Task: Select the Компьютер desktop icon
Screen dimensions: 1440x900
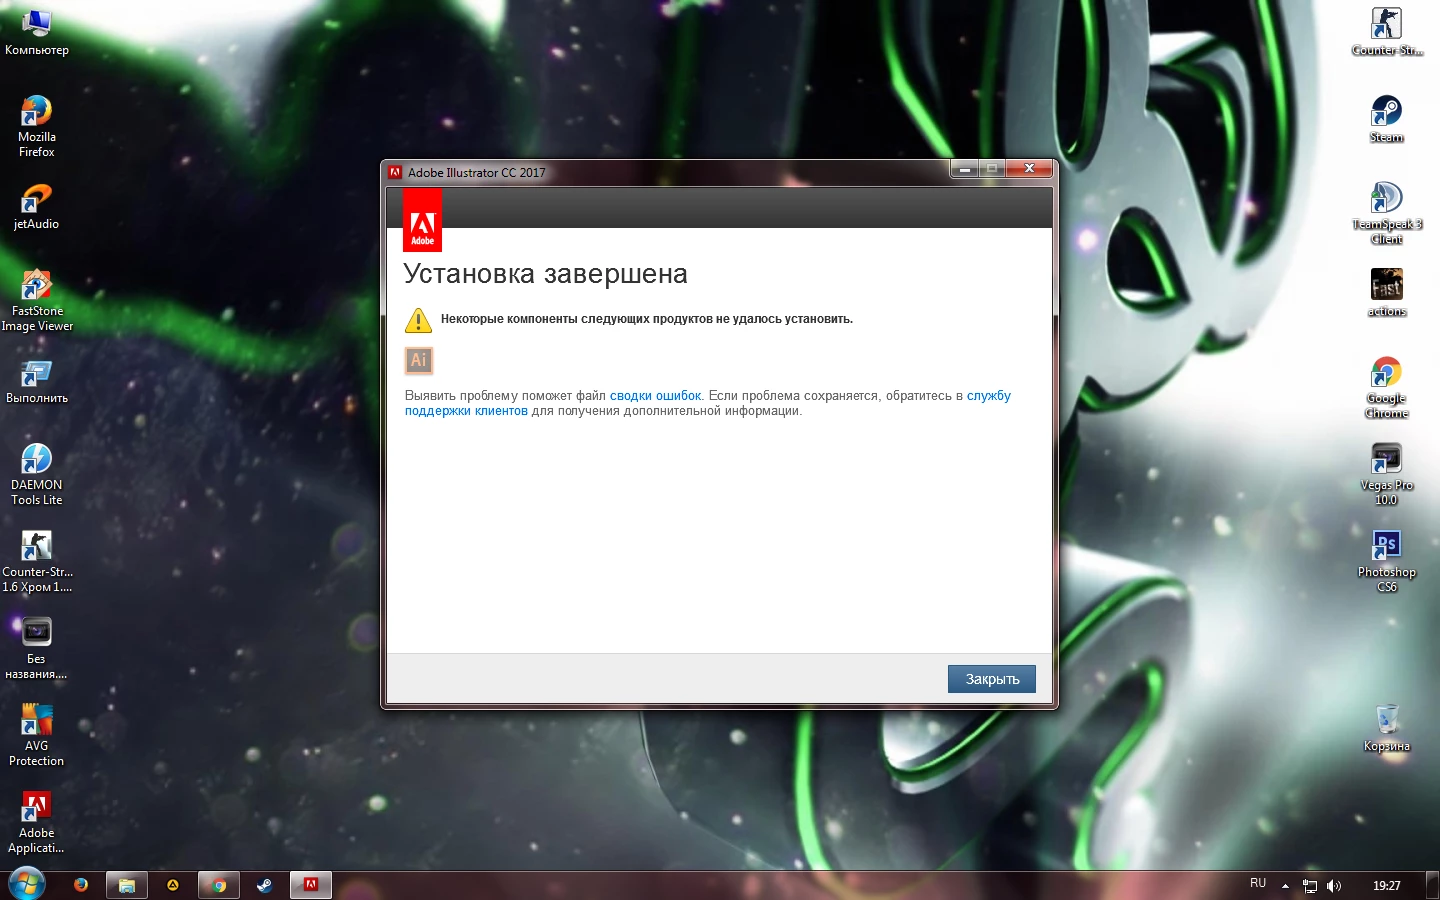Action: point(37,31)
